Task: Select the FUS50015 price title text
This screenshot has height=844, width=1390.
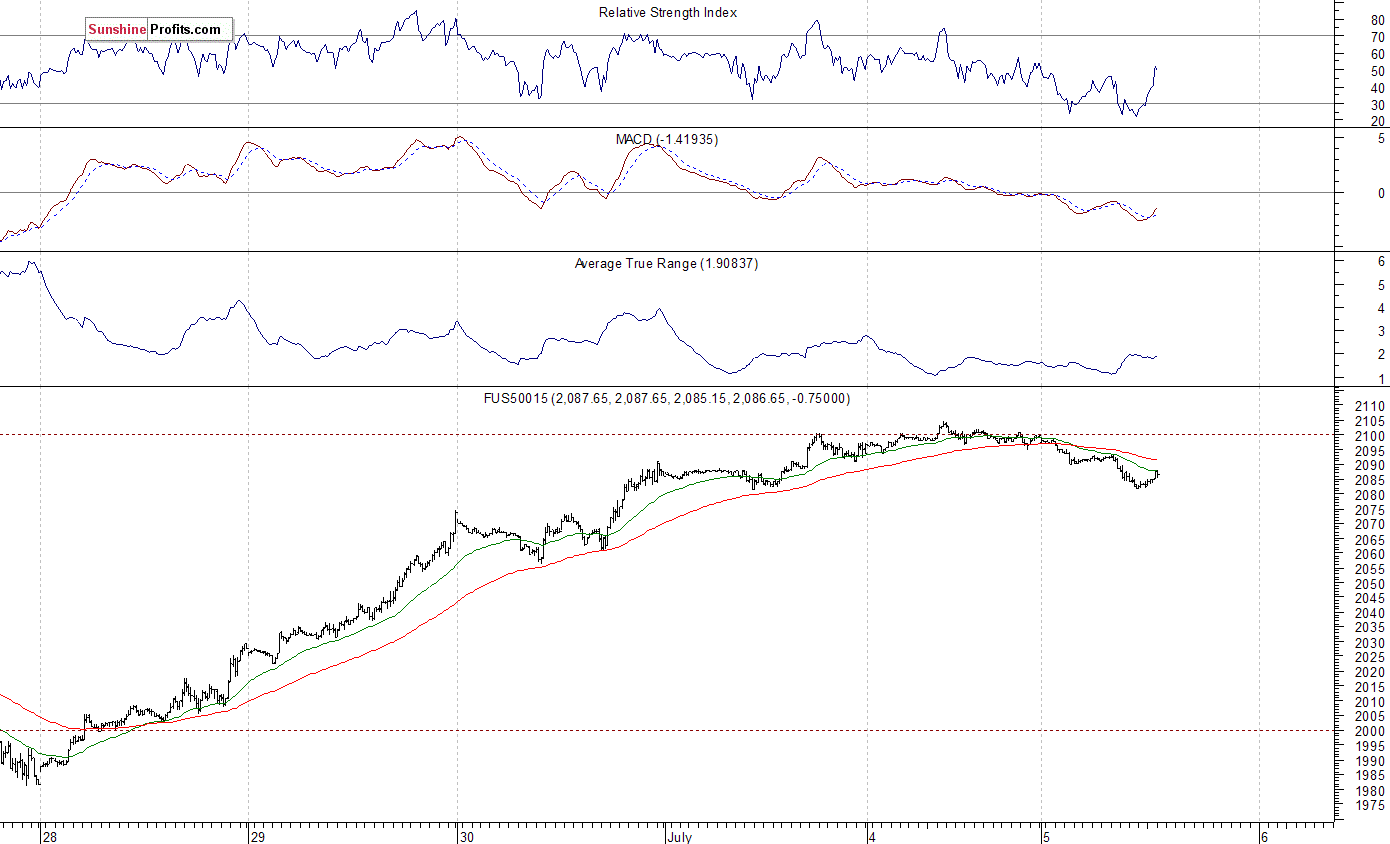Action: click(x=667, y=398)
